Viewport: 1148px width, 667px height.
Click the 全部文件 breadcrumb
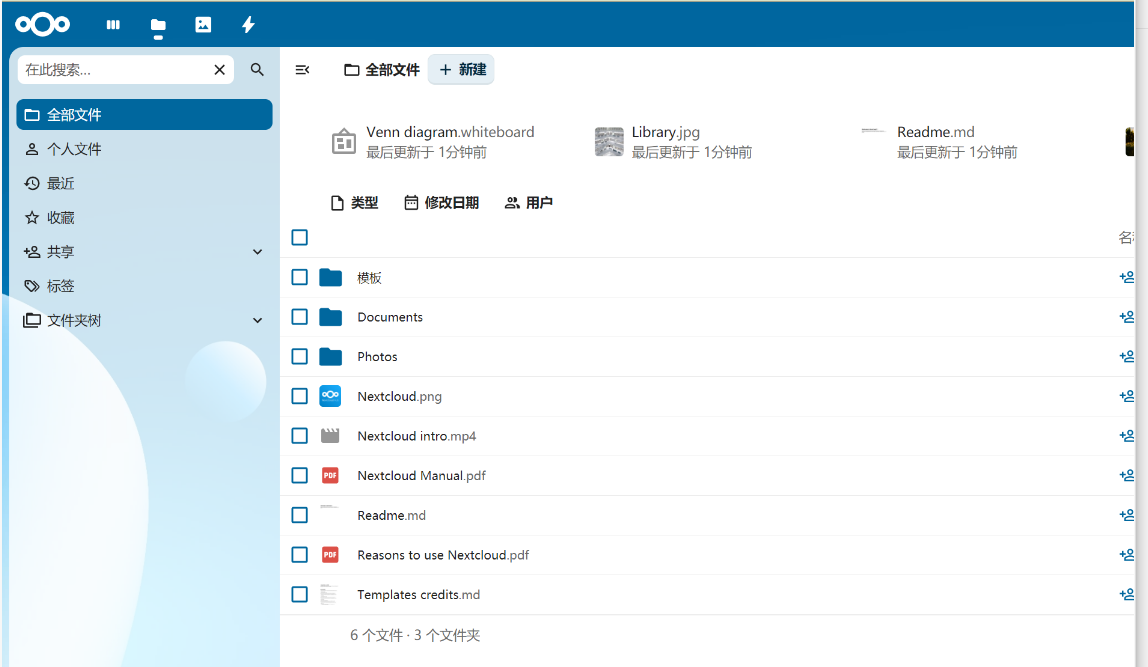tap(382, 70)
